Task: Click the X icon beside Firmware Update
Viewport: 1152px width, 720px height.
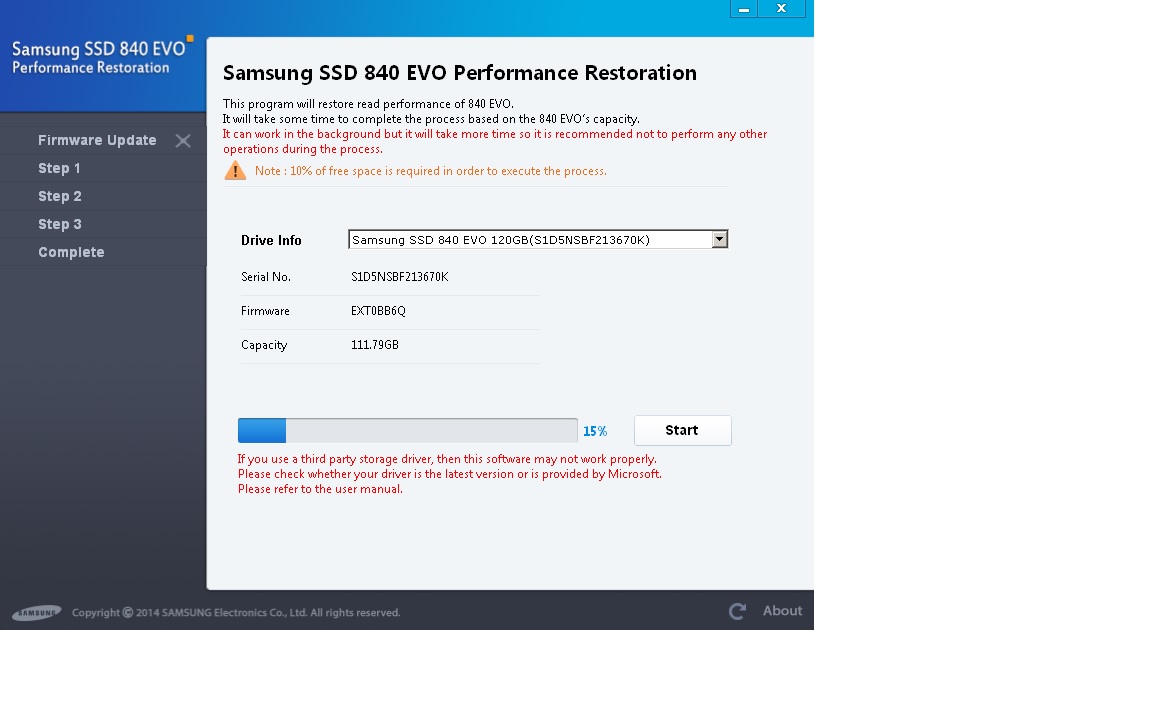Action: tap(183, 141)
